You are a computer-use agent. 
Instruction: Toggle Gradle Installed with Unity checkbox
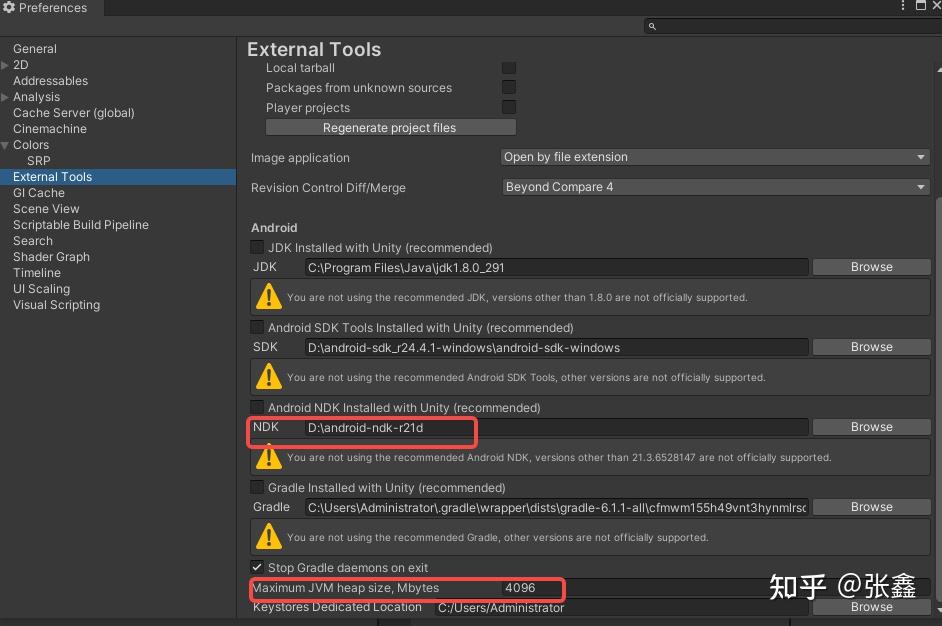(257, 487)
